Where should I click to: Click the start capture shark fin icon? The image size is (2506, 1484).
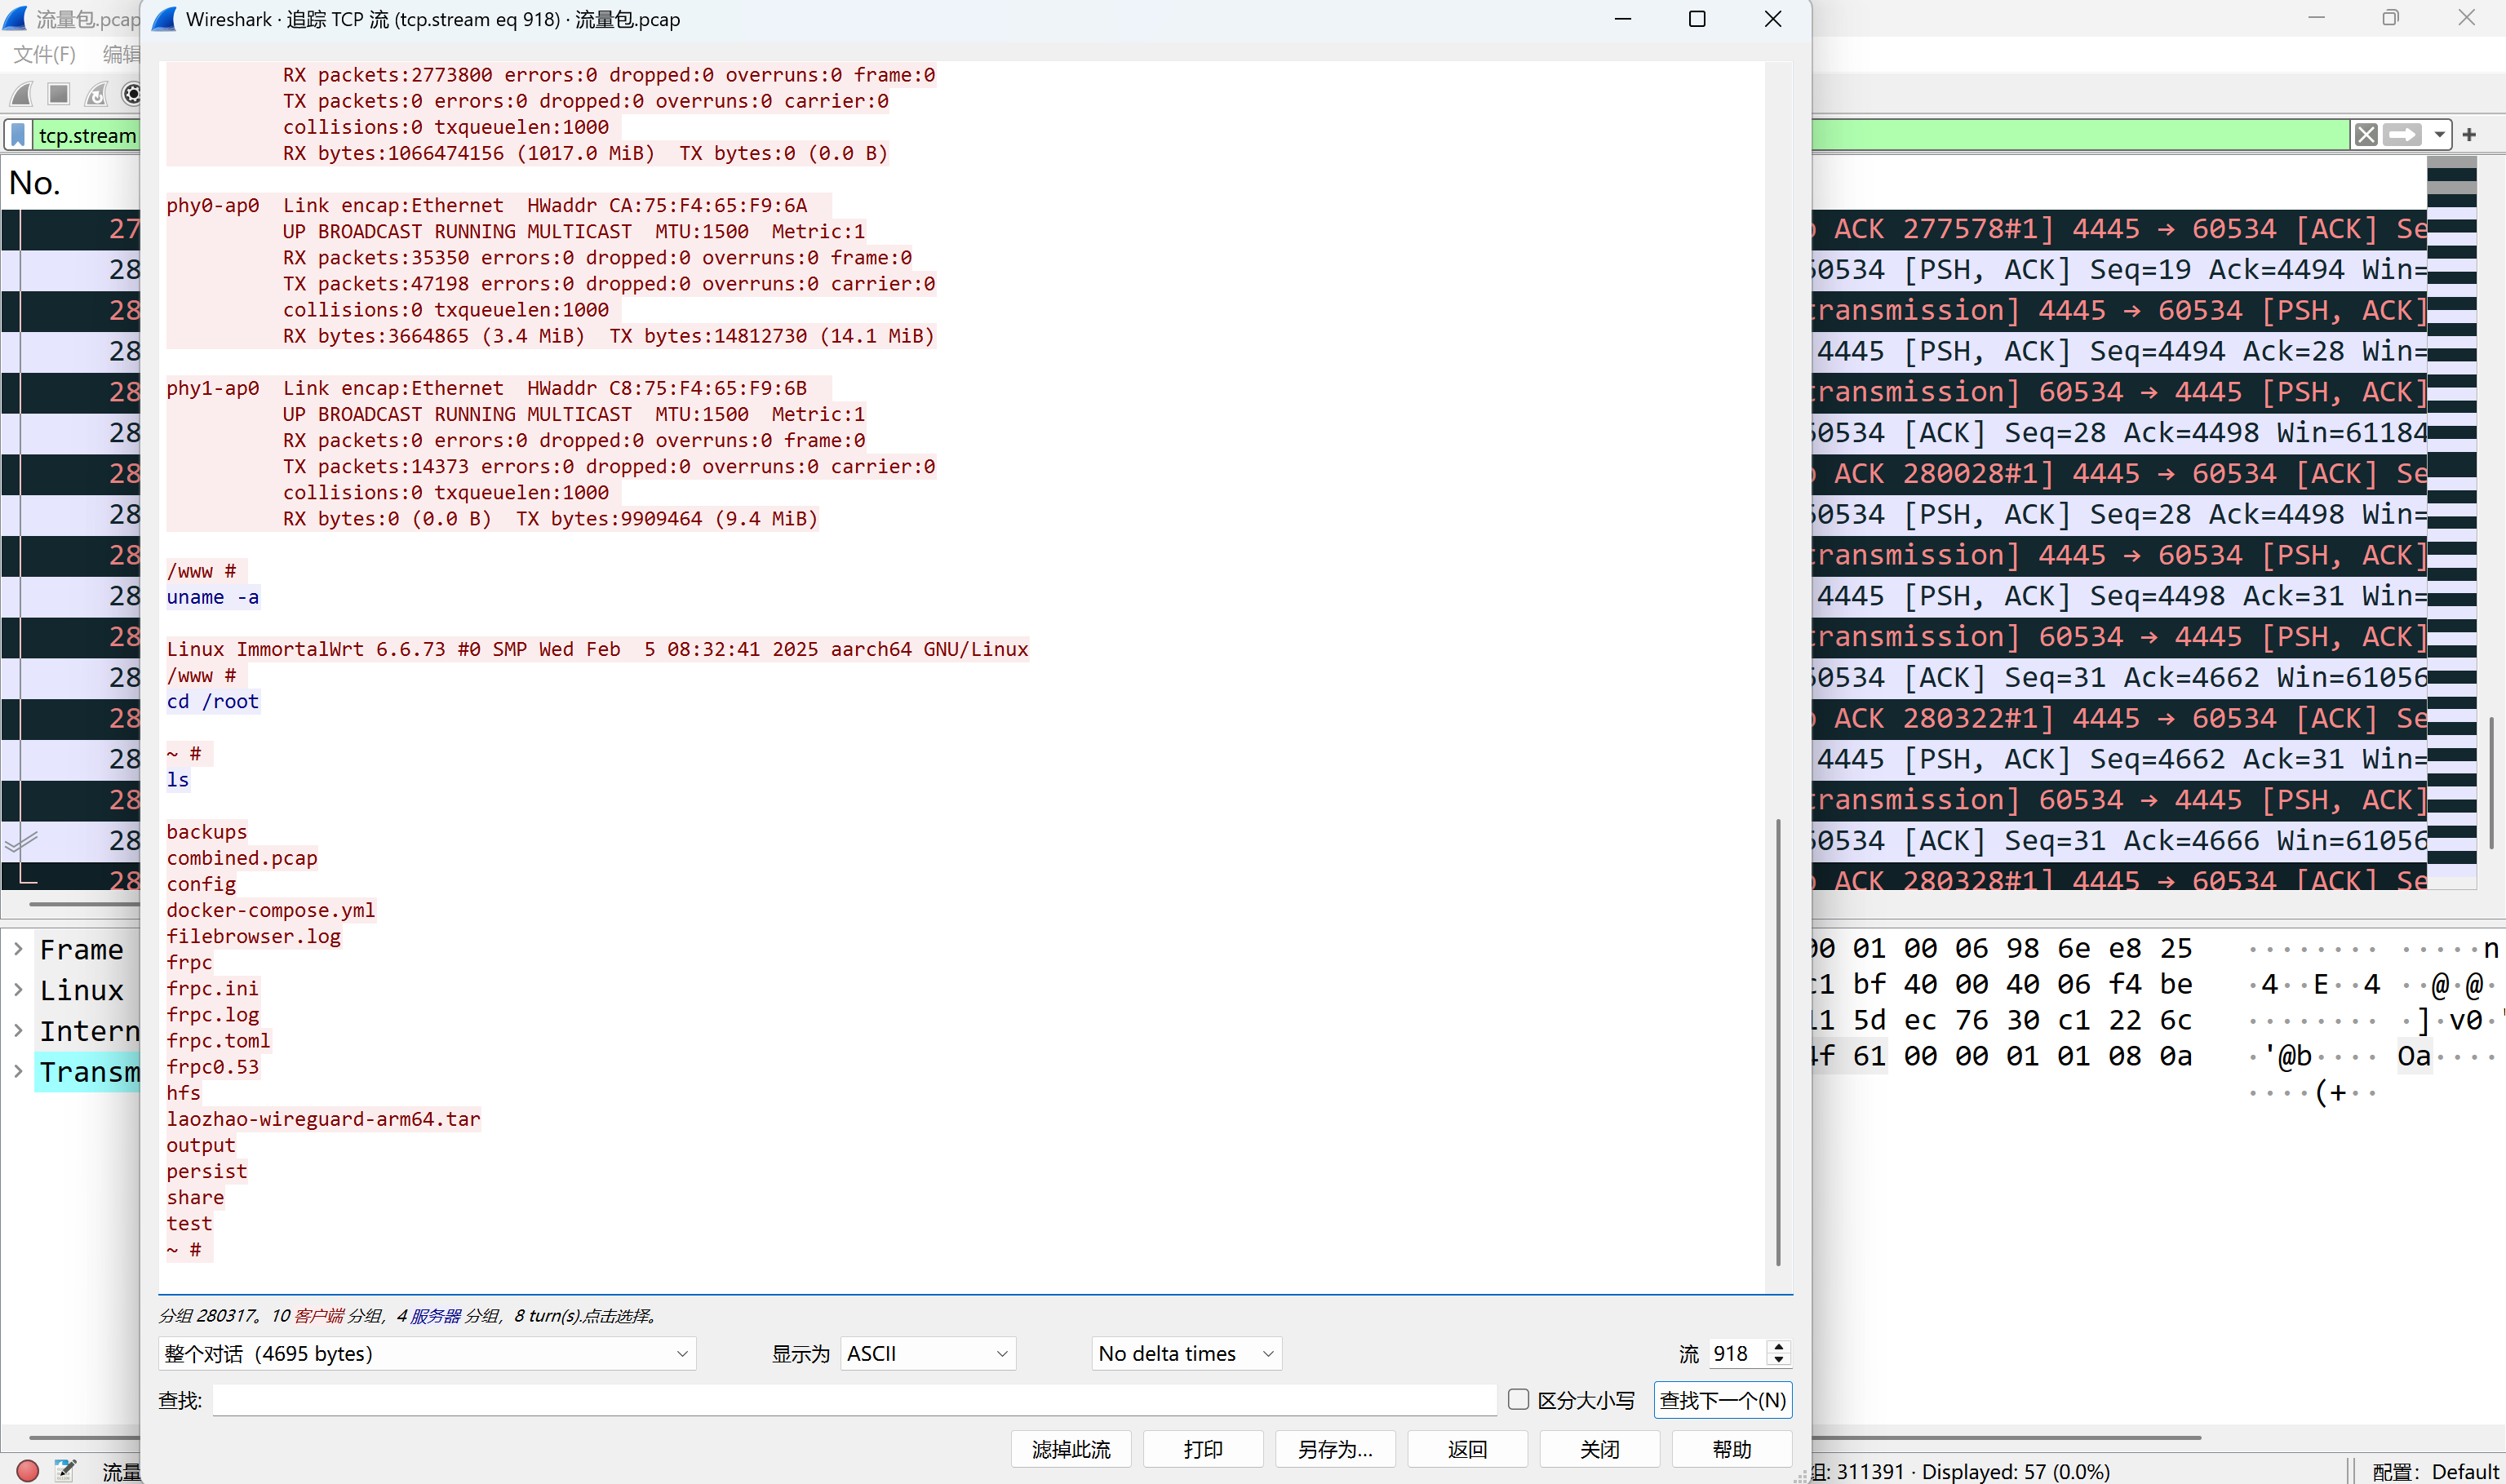[21, 94]
